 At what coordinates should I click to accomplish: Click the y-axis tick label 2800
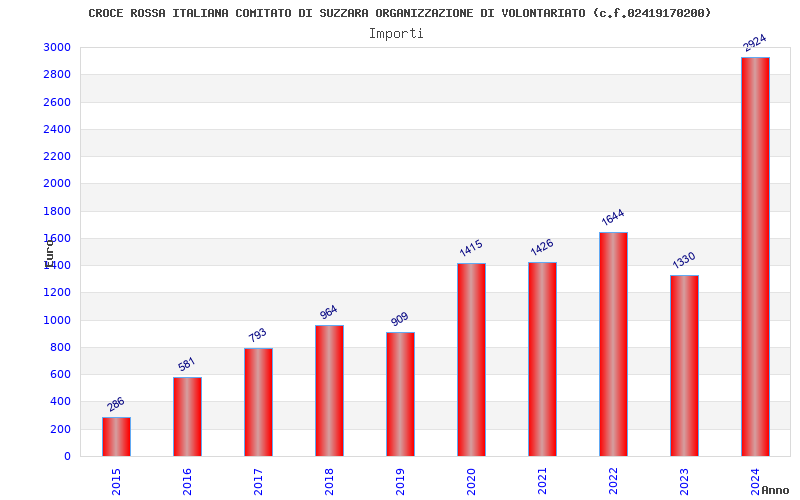click(x=57, y=74)
